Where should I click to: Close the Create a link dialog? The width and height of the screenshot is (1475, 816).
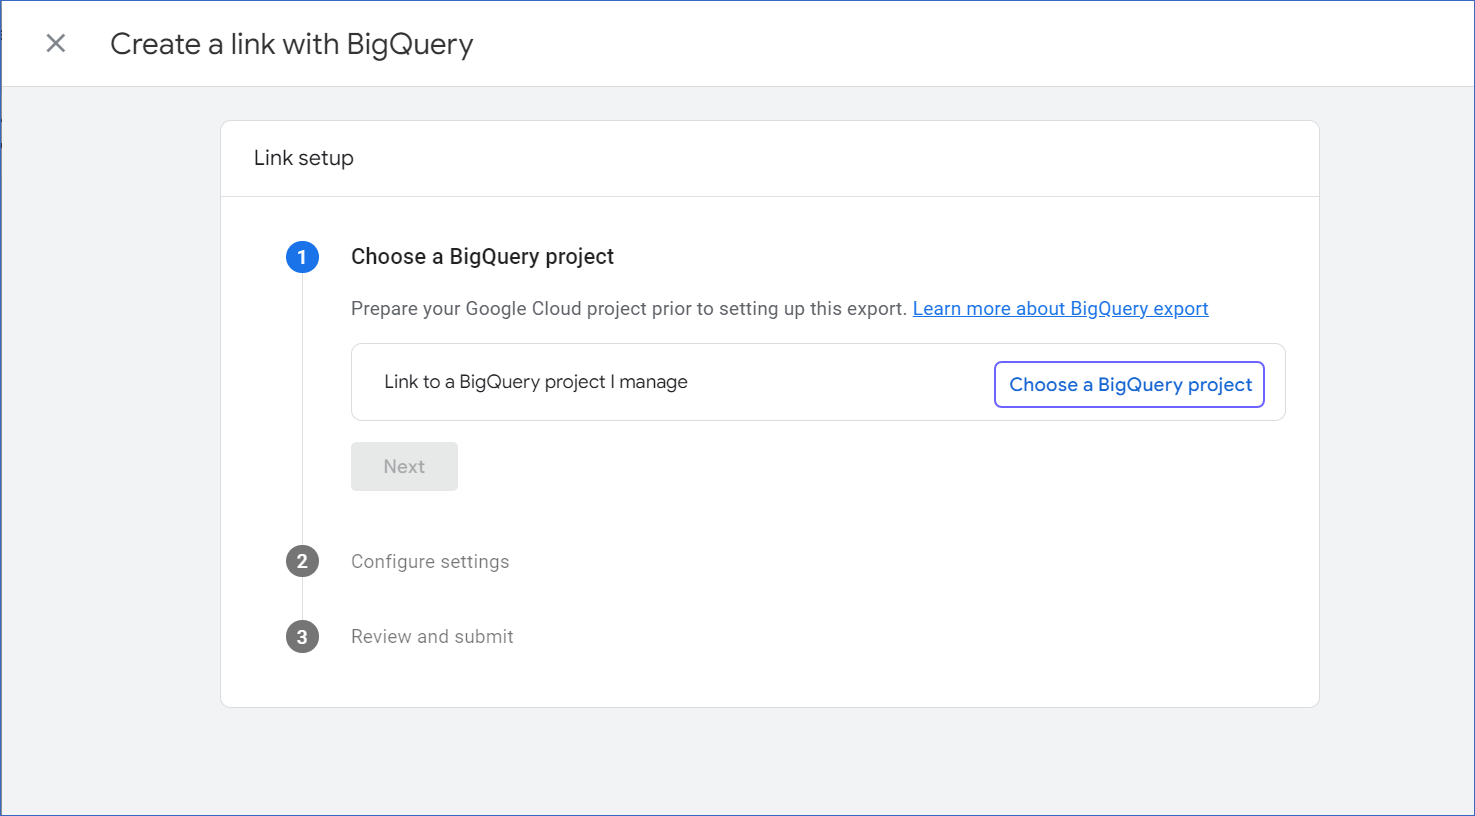pyautogui.click(x=56, y=43)
